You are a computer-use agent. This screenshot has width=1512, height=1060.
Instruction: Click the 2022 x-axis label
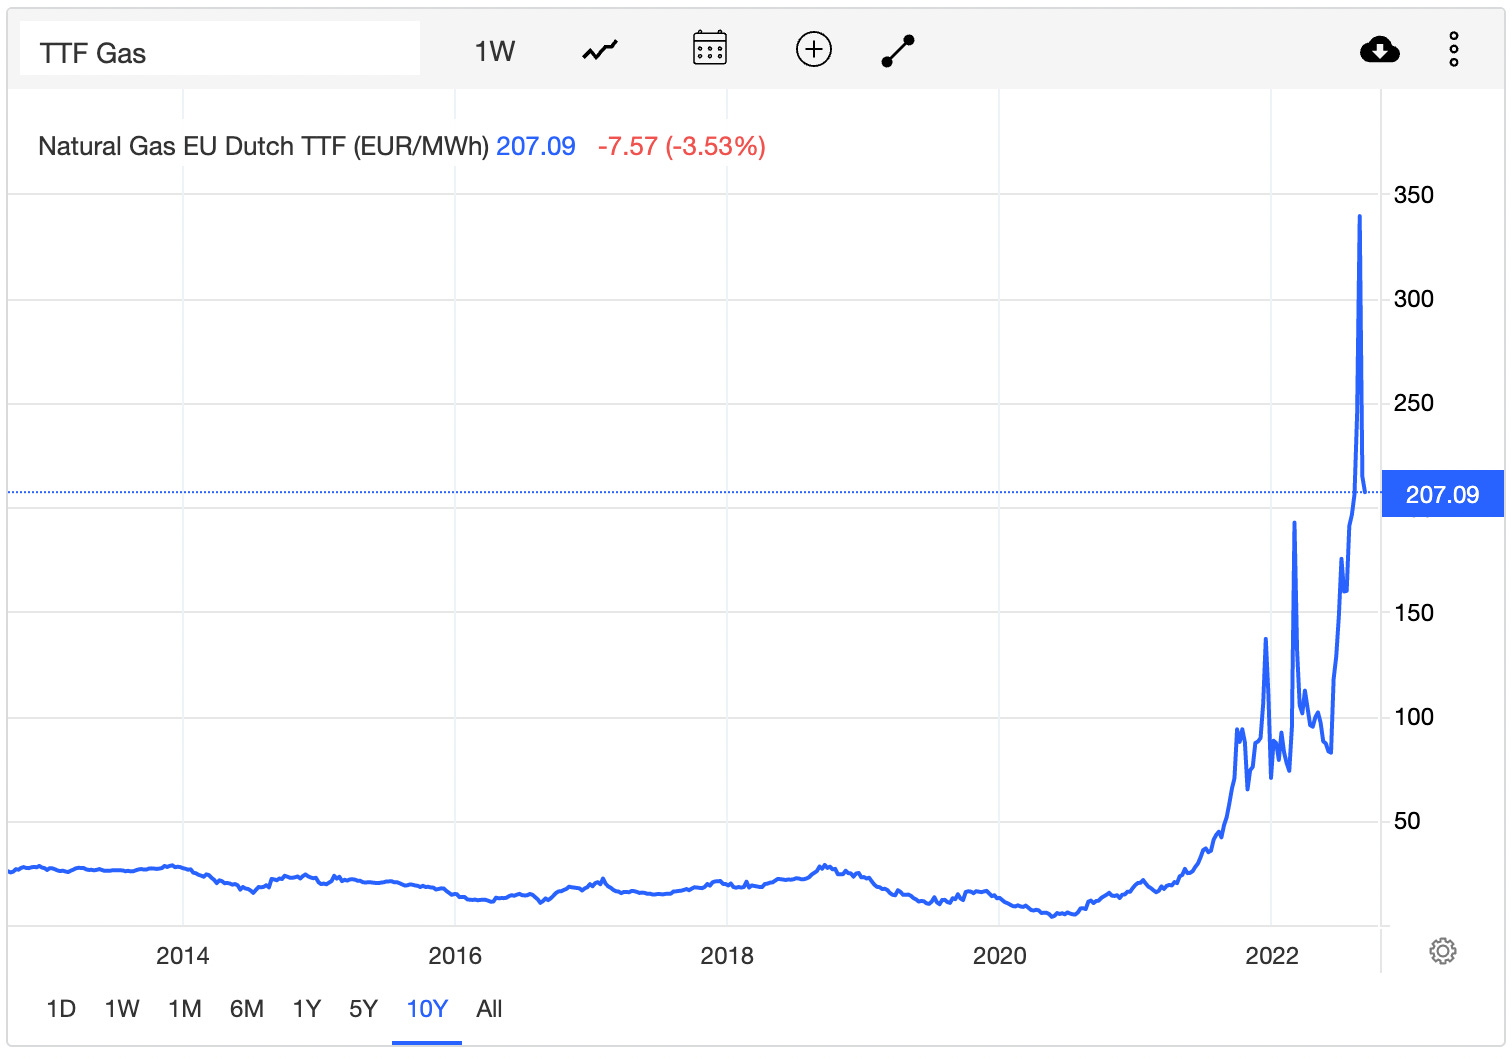pyautogui.click(x=1272, y=956)
